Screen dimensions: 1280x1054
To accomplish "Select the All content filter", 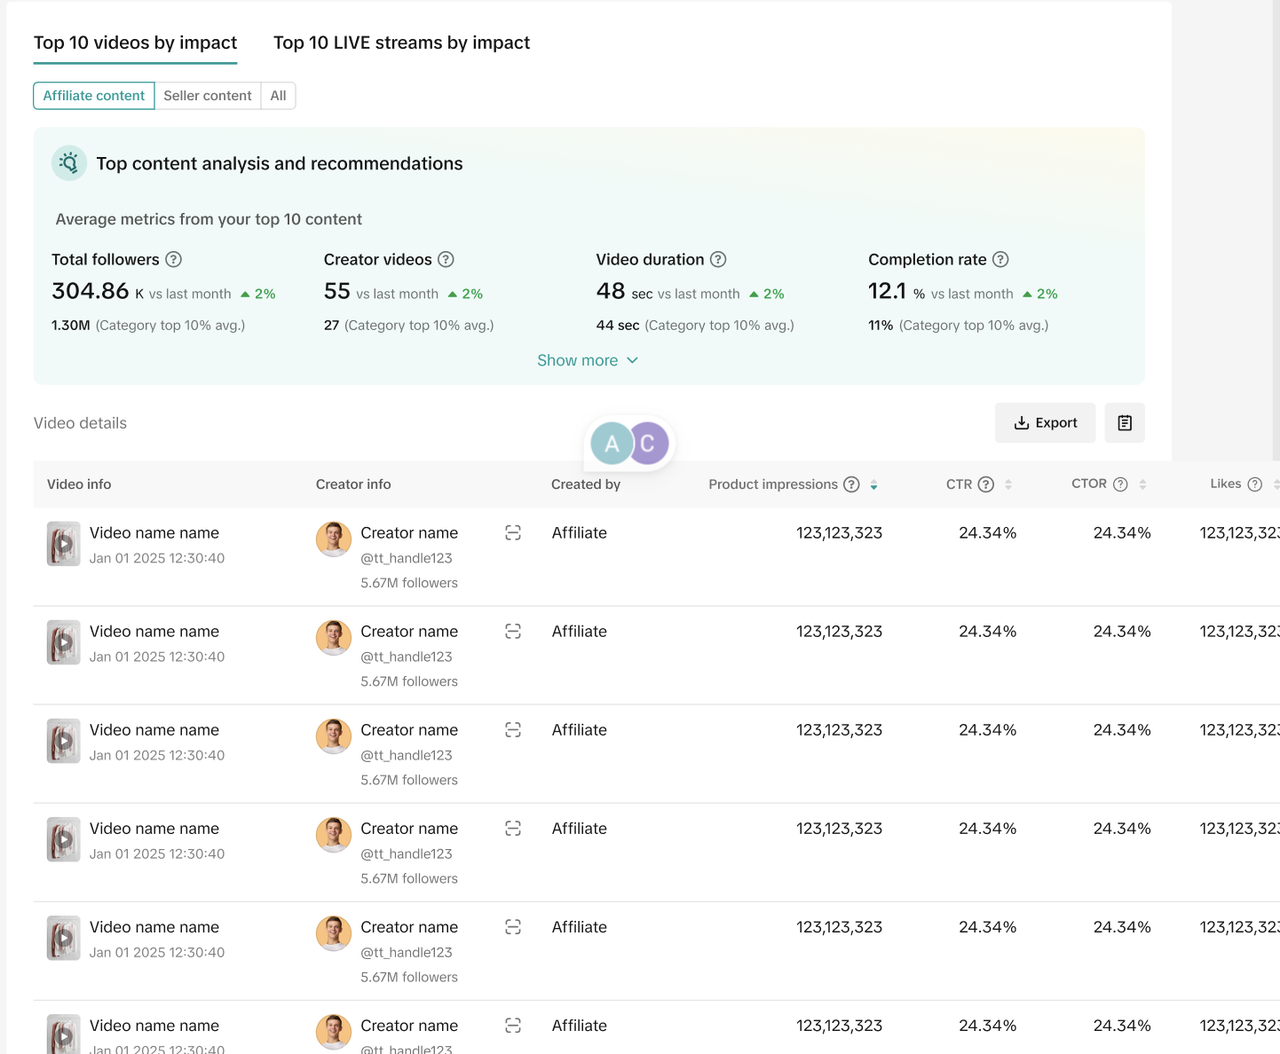I will coord(278,96).
